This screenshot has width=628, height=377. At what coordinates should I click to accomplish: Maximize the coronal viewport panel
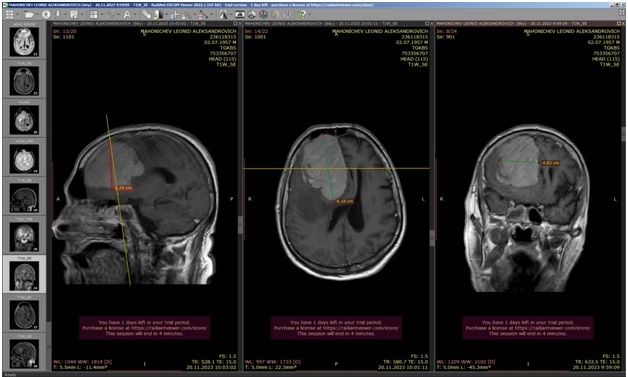(619, 24)
